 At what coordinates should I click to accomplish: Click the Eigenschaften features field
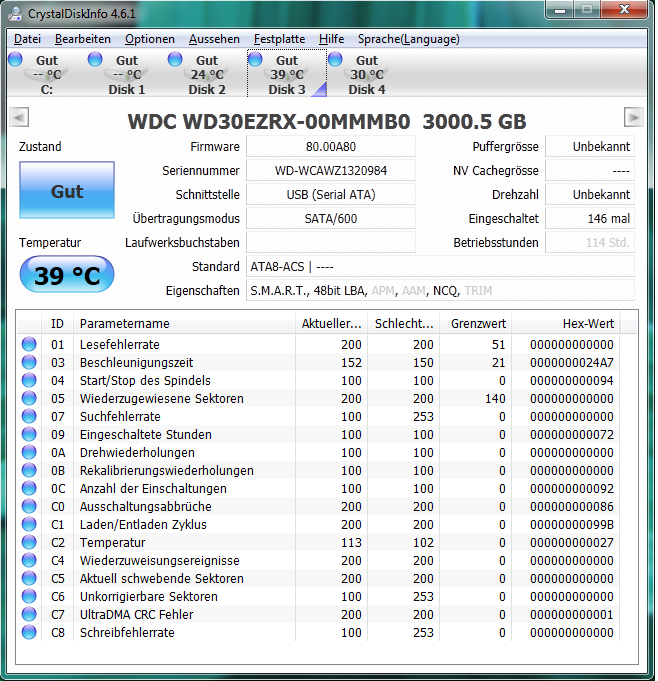[440, 290]
